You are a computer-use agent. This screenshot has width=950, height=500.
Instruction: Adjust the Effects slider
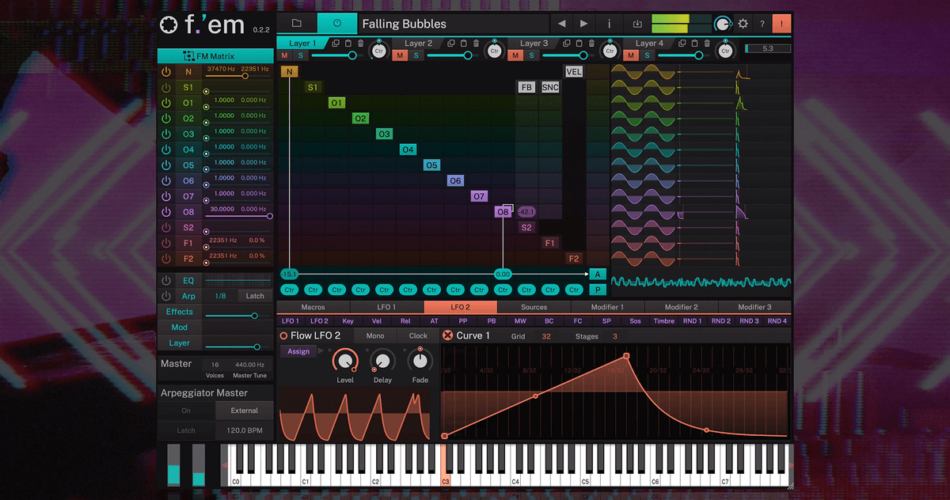click(254, 316)
